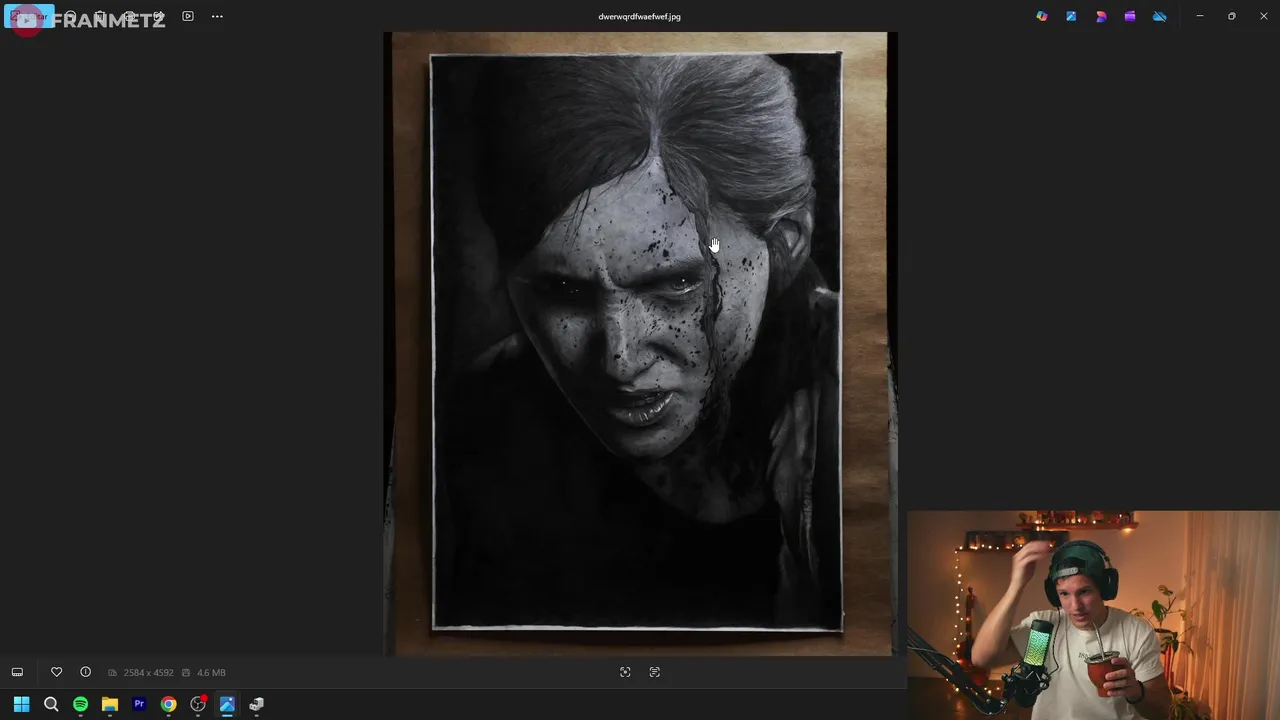Open Windows taskbar search
The image size is (1280, 720).
coord(51,704)
